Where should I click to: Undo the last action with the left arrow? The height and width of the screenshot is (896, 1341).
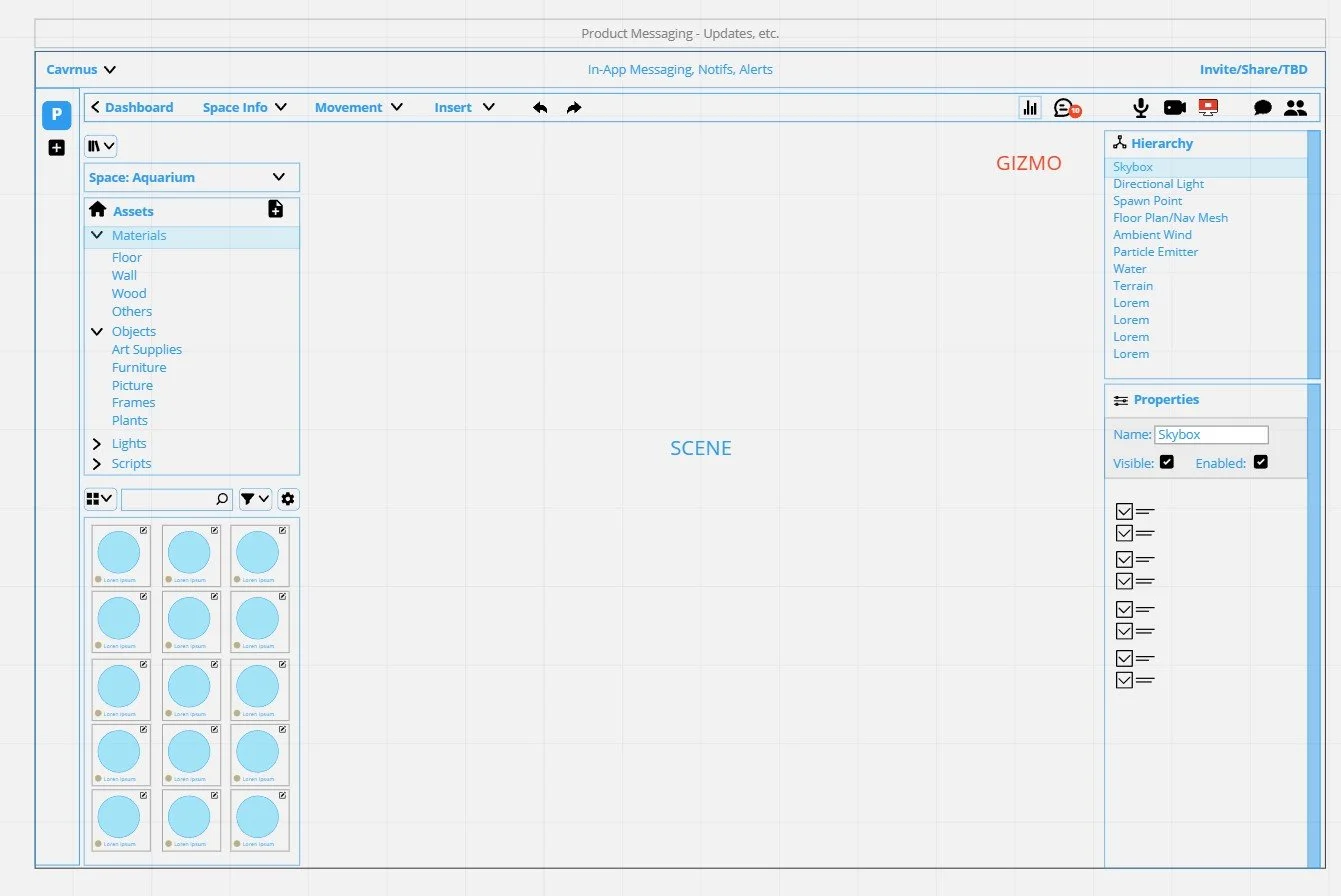coord(540,107)
